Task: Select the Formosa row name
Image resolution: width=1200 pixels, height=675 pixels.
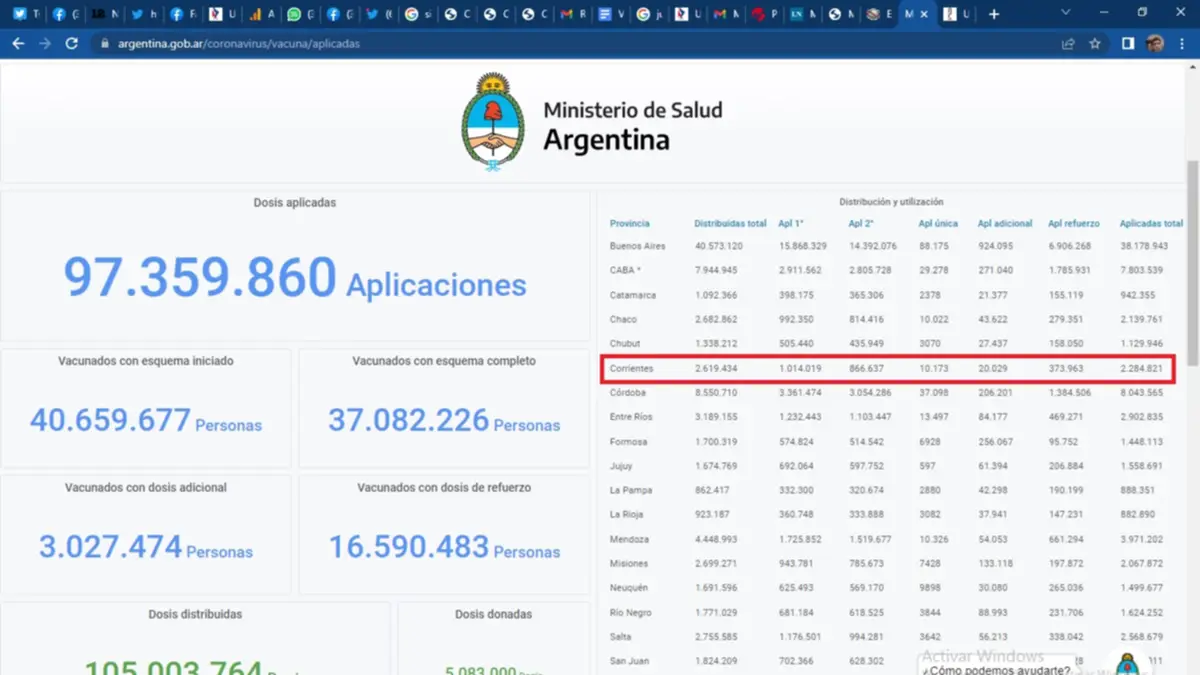Action: click(628, 442)
